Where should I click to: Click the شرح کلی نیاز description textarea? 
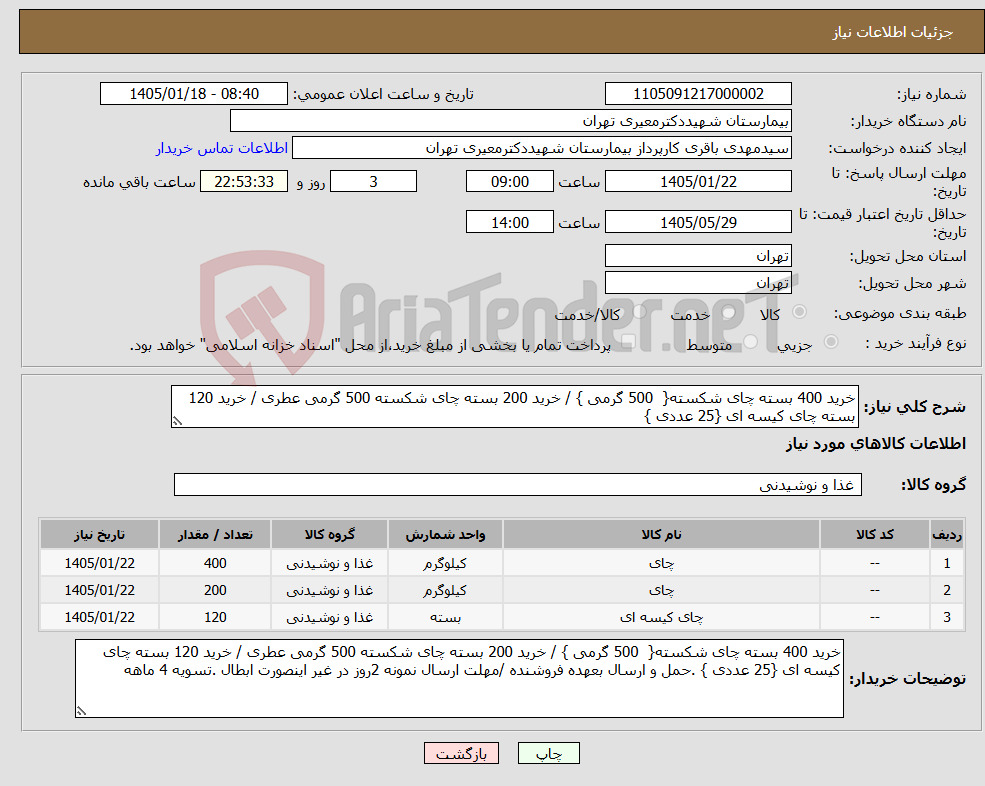514,407
